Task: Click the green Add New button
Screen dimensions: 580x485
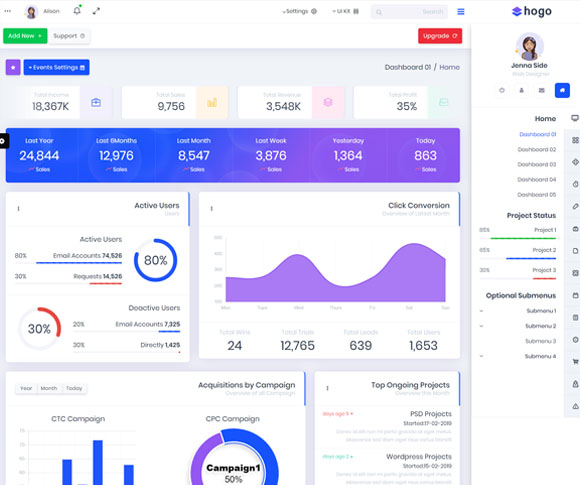Action: [x=25, y=36]
